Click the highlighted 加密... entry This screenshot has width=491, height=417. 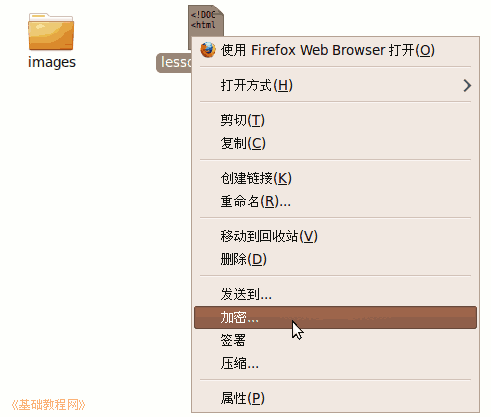(335, 318)
